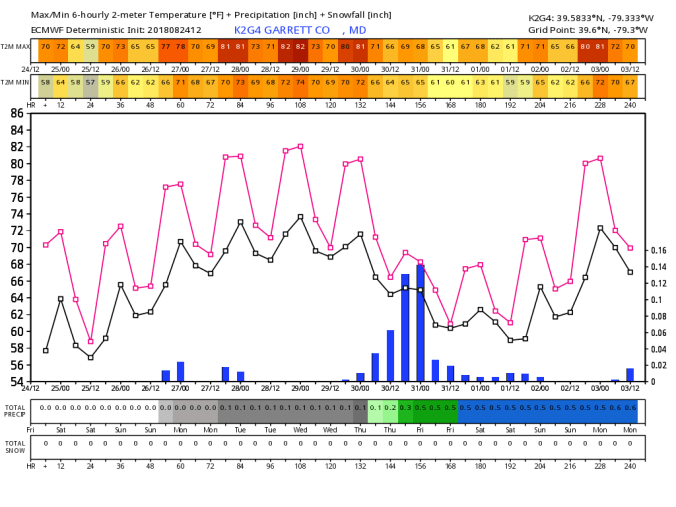Click the 86 label on temperature axis
The image size is (676, 507).
[17, 113]
